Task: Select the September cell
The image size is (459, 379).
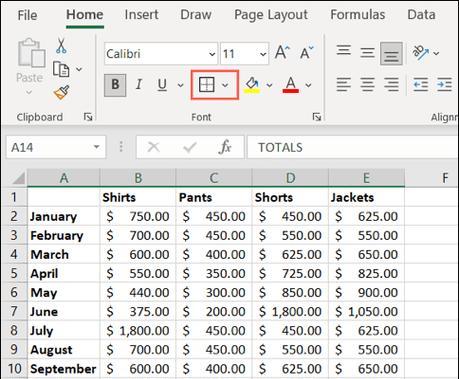Action: pyautogui.click(x=64, y=369)
